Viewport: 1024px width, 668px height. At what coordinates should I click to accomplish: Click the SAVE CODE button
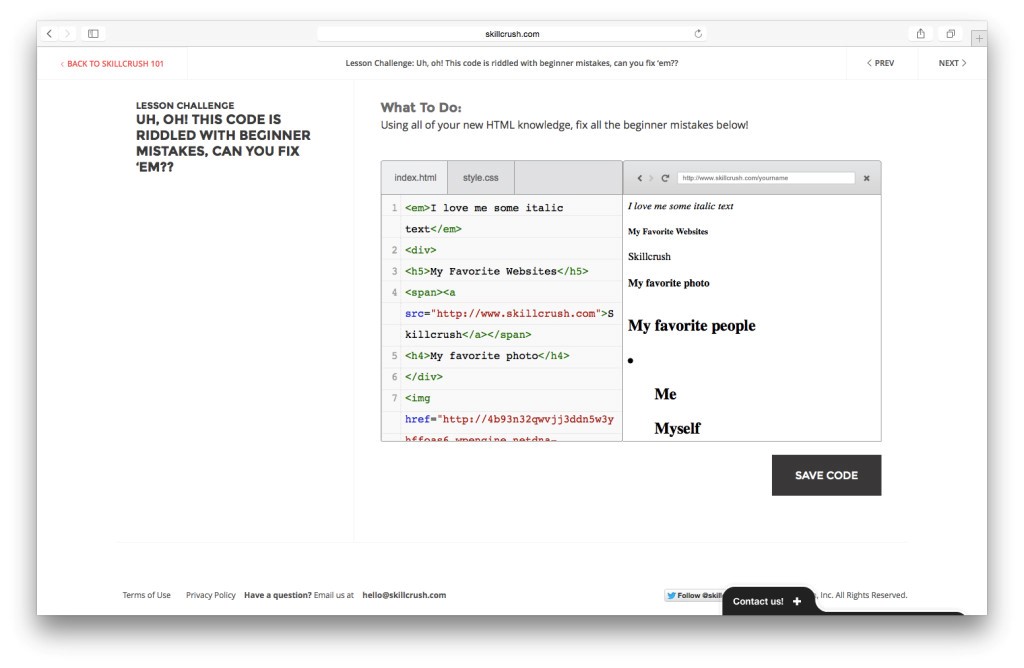tap(825, 475)
